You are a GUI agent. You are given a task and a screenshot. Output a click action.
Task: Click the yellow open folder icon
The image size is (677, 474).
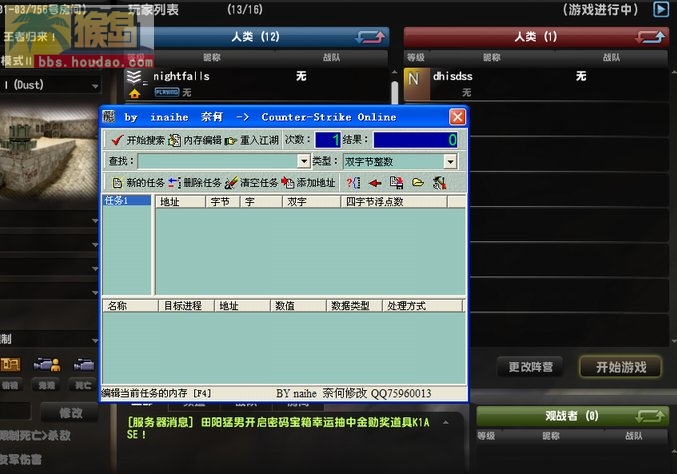pos(418,183)
